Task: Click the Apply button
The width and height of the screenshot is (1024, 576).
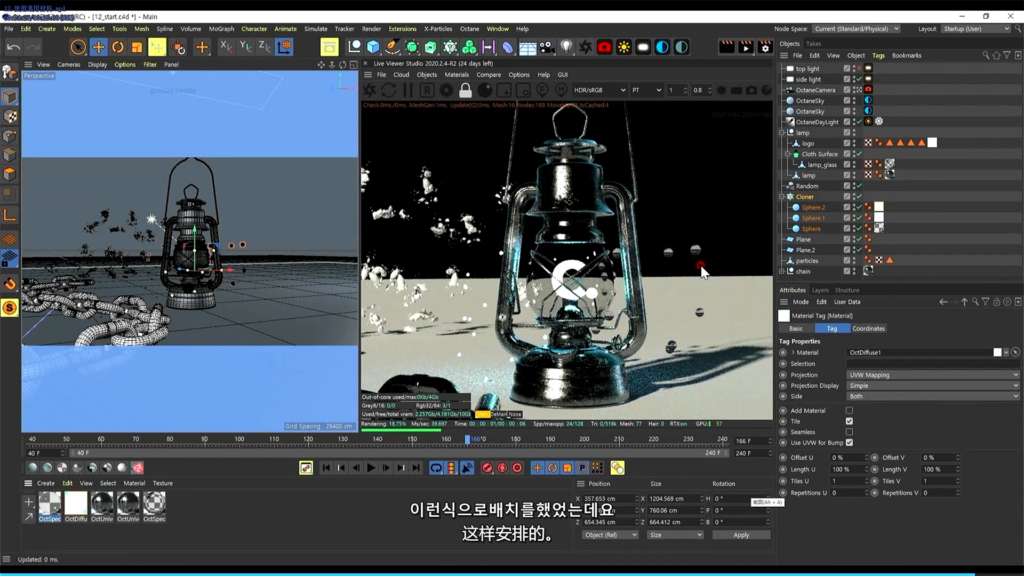Action: coord(741,535)
